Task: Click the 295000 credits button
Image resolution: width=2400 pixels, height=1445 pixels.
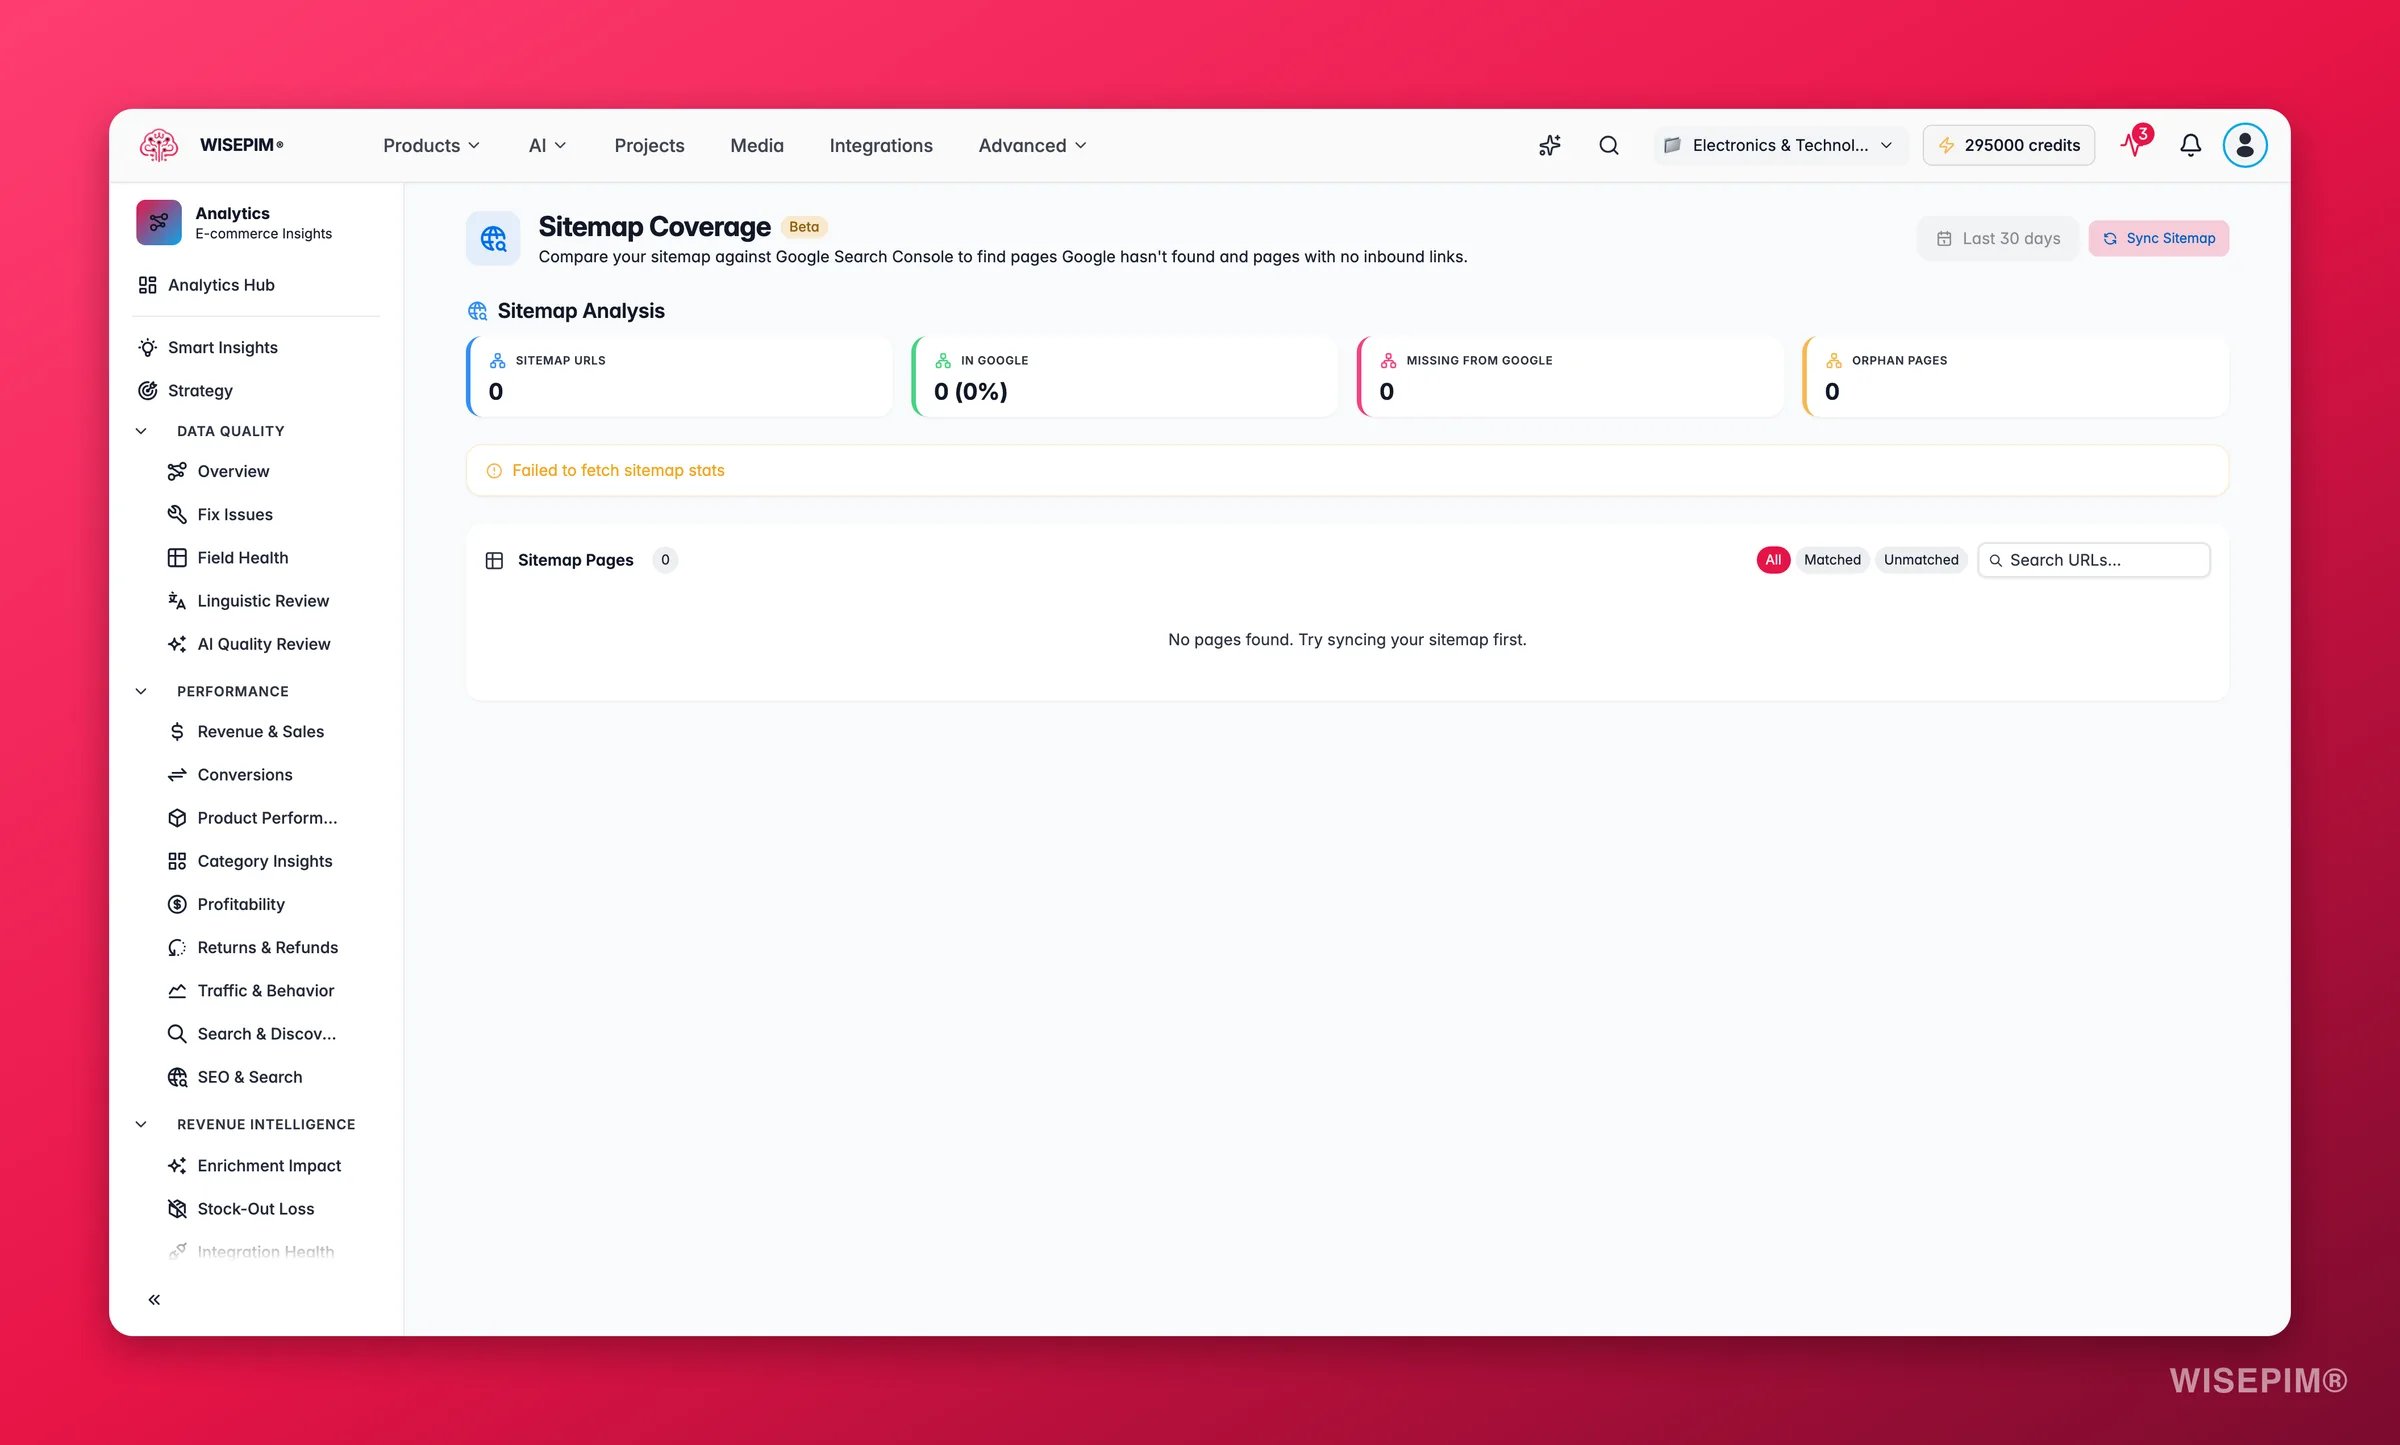Action: tap(2008, 145)
